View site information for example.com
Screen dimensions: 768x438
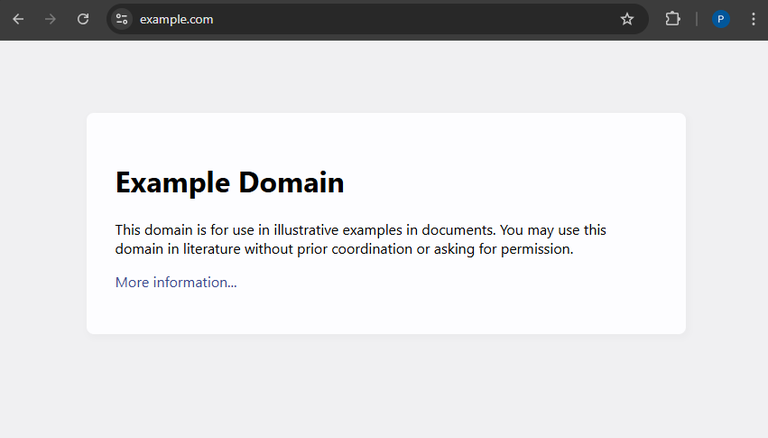122,19
